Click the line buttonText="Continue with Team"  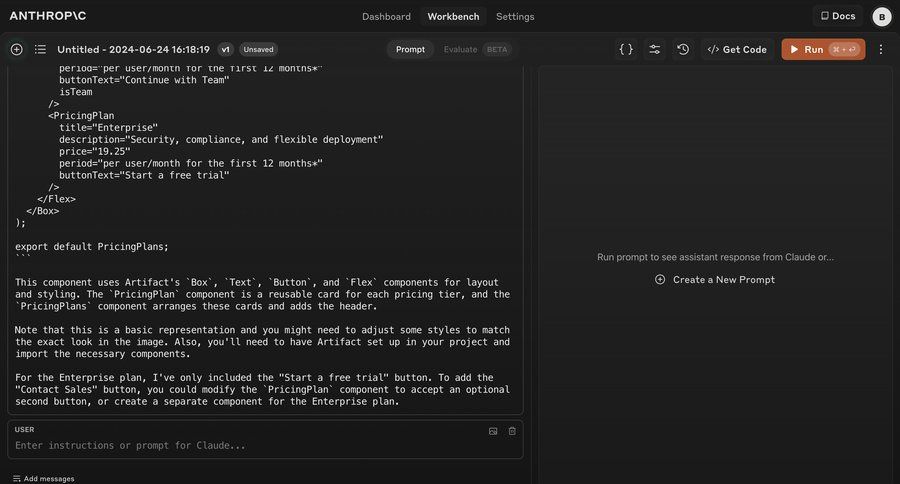click(144, 80)
